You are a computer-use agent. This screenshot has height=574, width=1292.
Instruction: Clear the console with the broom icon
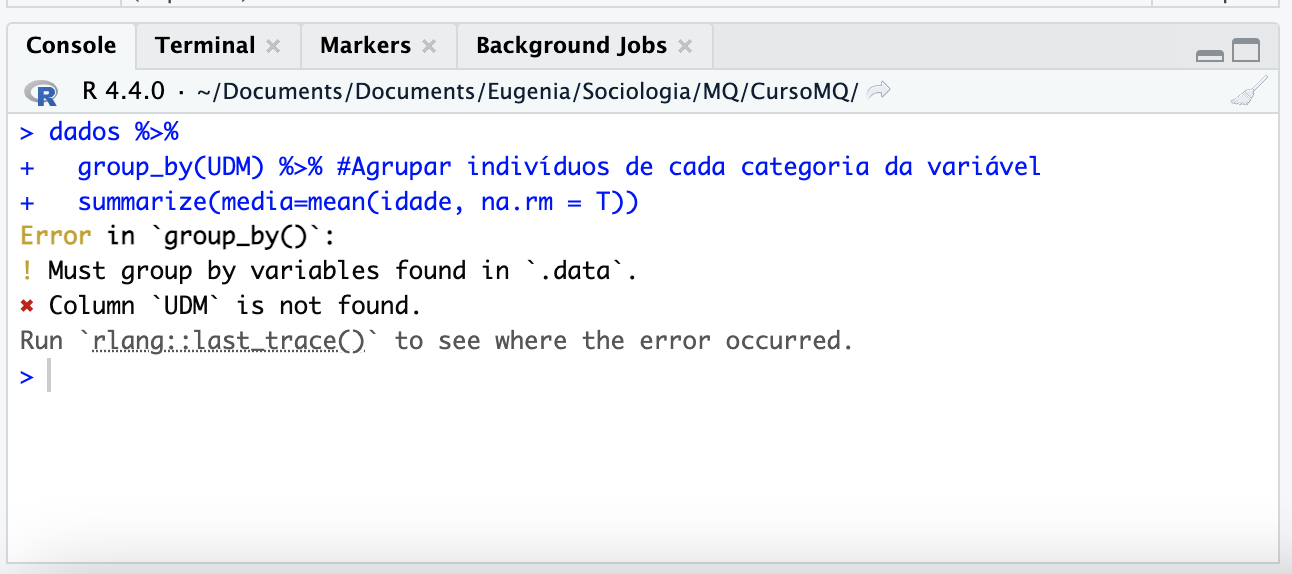[x=1248, y=92]
